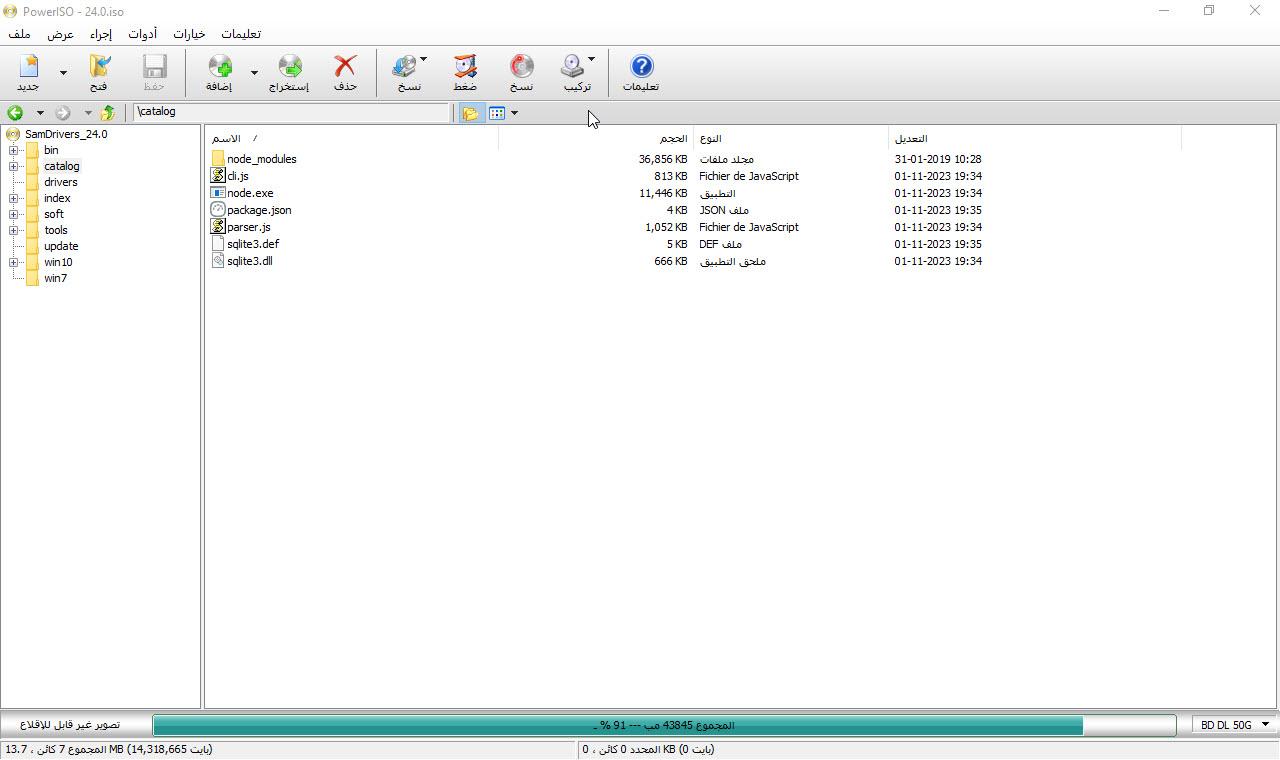Screen dimensions: 1280x760
Task: Click the cli.js file icon
Action: (x=218, y=176)
